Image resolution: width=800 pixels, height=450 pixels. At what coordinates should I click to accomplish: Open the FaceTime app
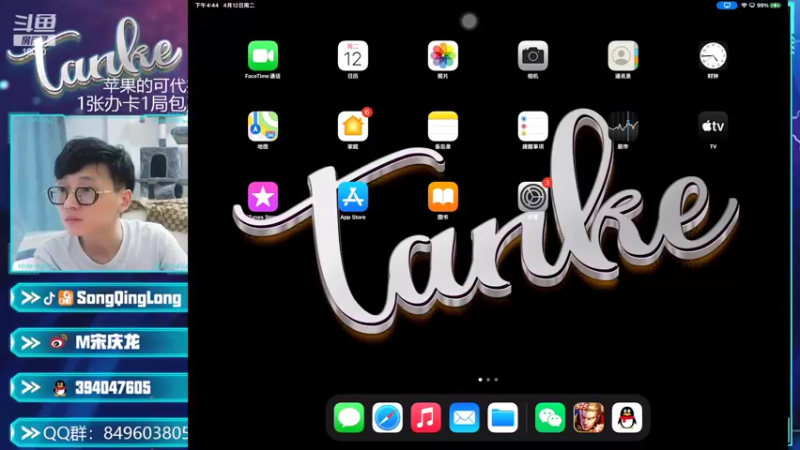(x=263, y=56)
